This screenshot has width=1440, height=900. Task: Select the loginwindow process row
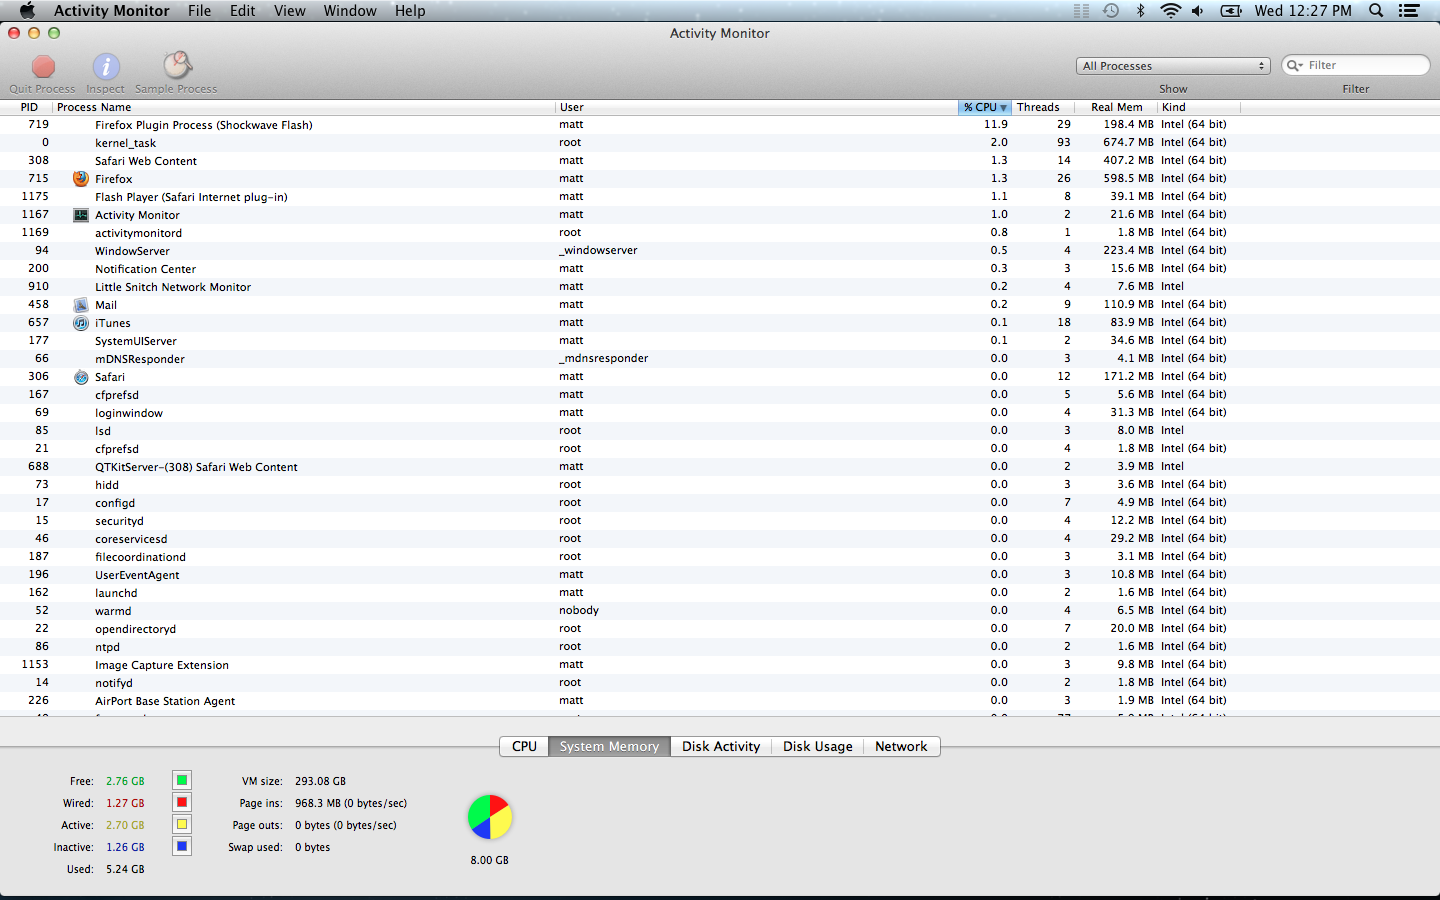pos(720,413)
